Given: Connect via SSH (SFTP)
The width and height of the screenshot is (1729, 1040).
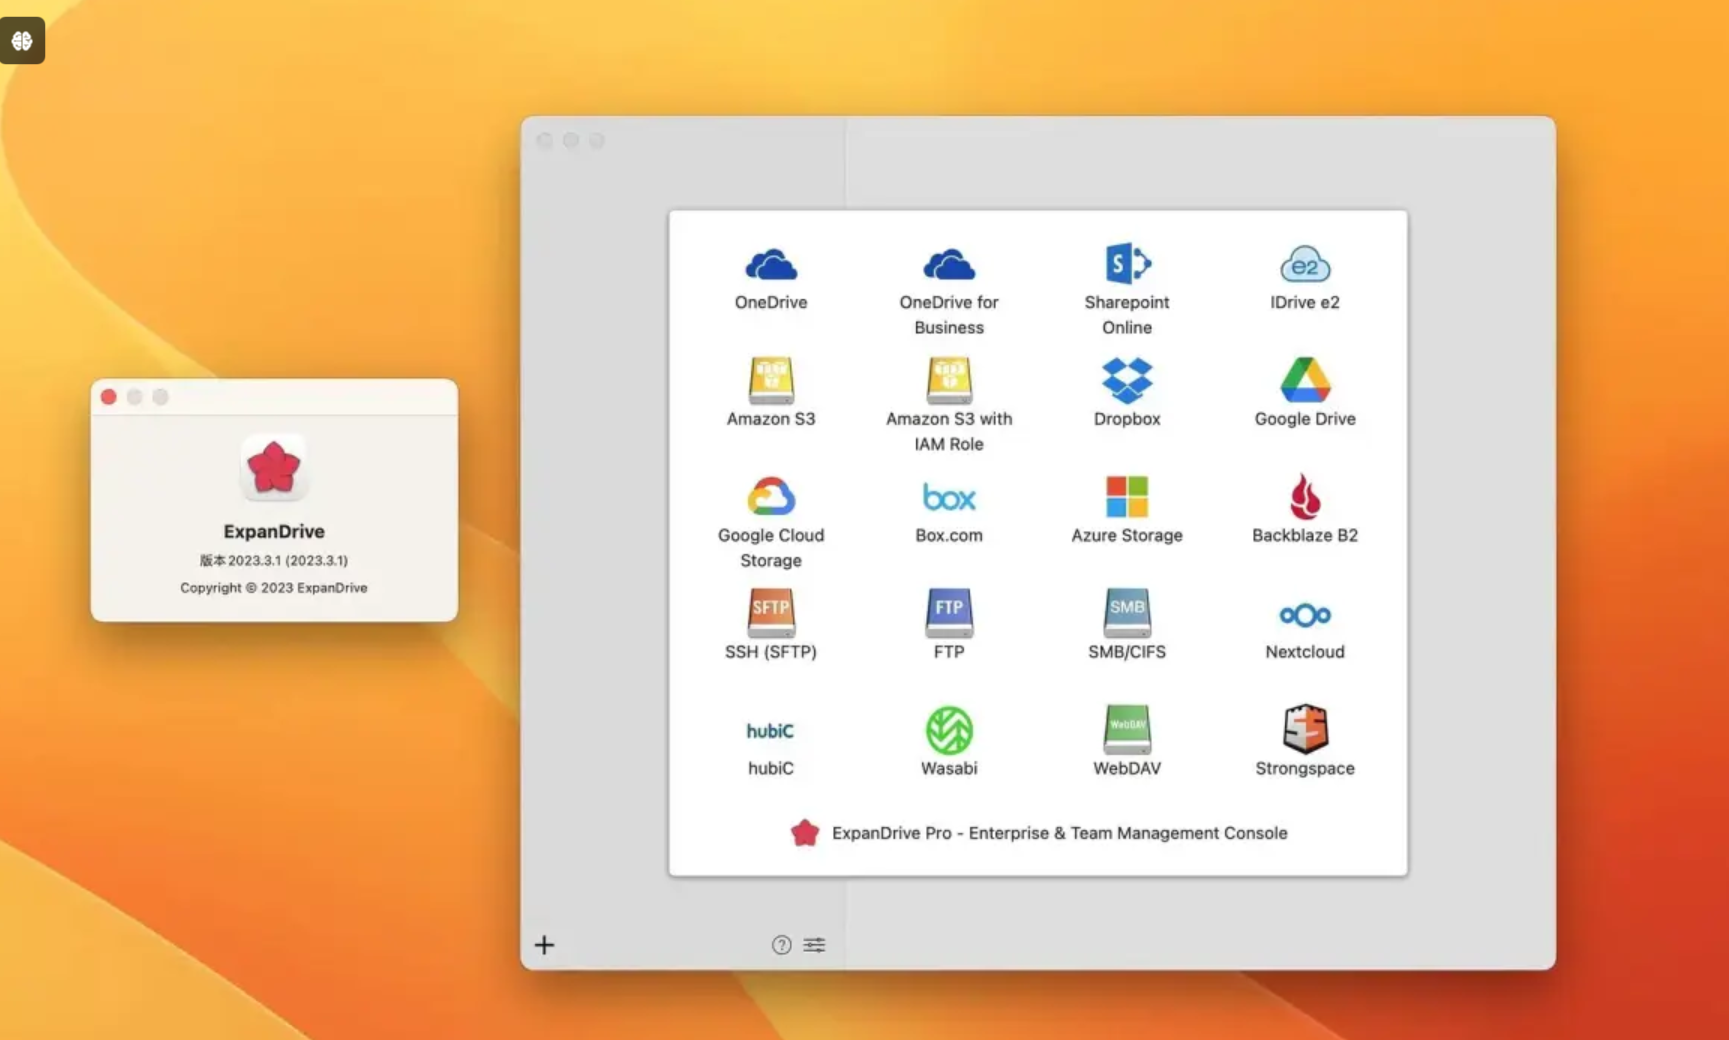Looking at the screenshot, I should 770,613.
